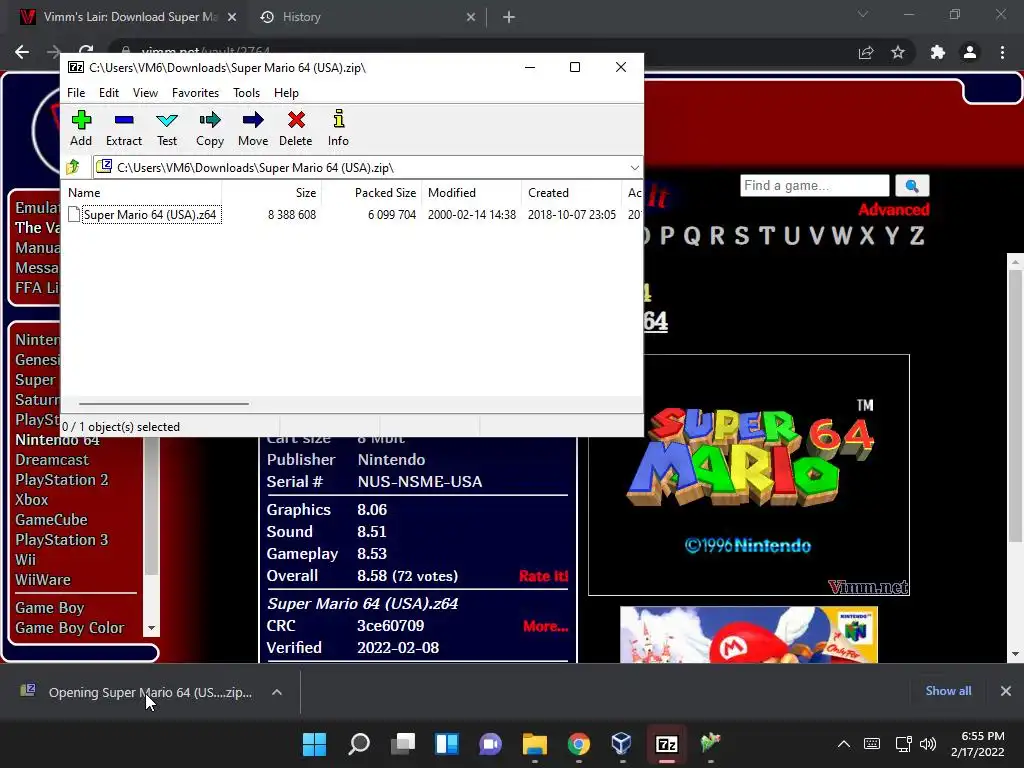Click the share page icon in Chrome
Image resolution: width=1024 pixels, height=768 pixels.
point(866,52)
